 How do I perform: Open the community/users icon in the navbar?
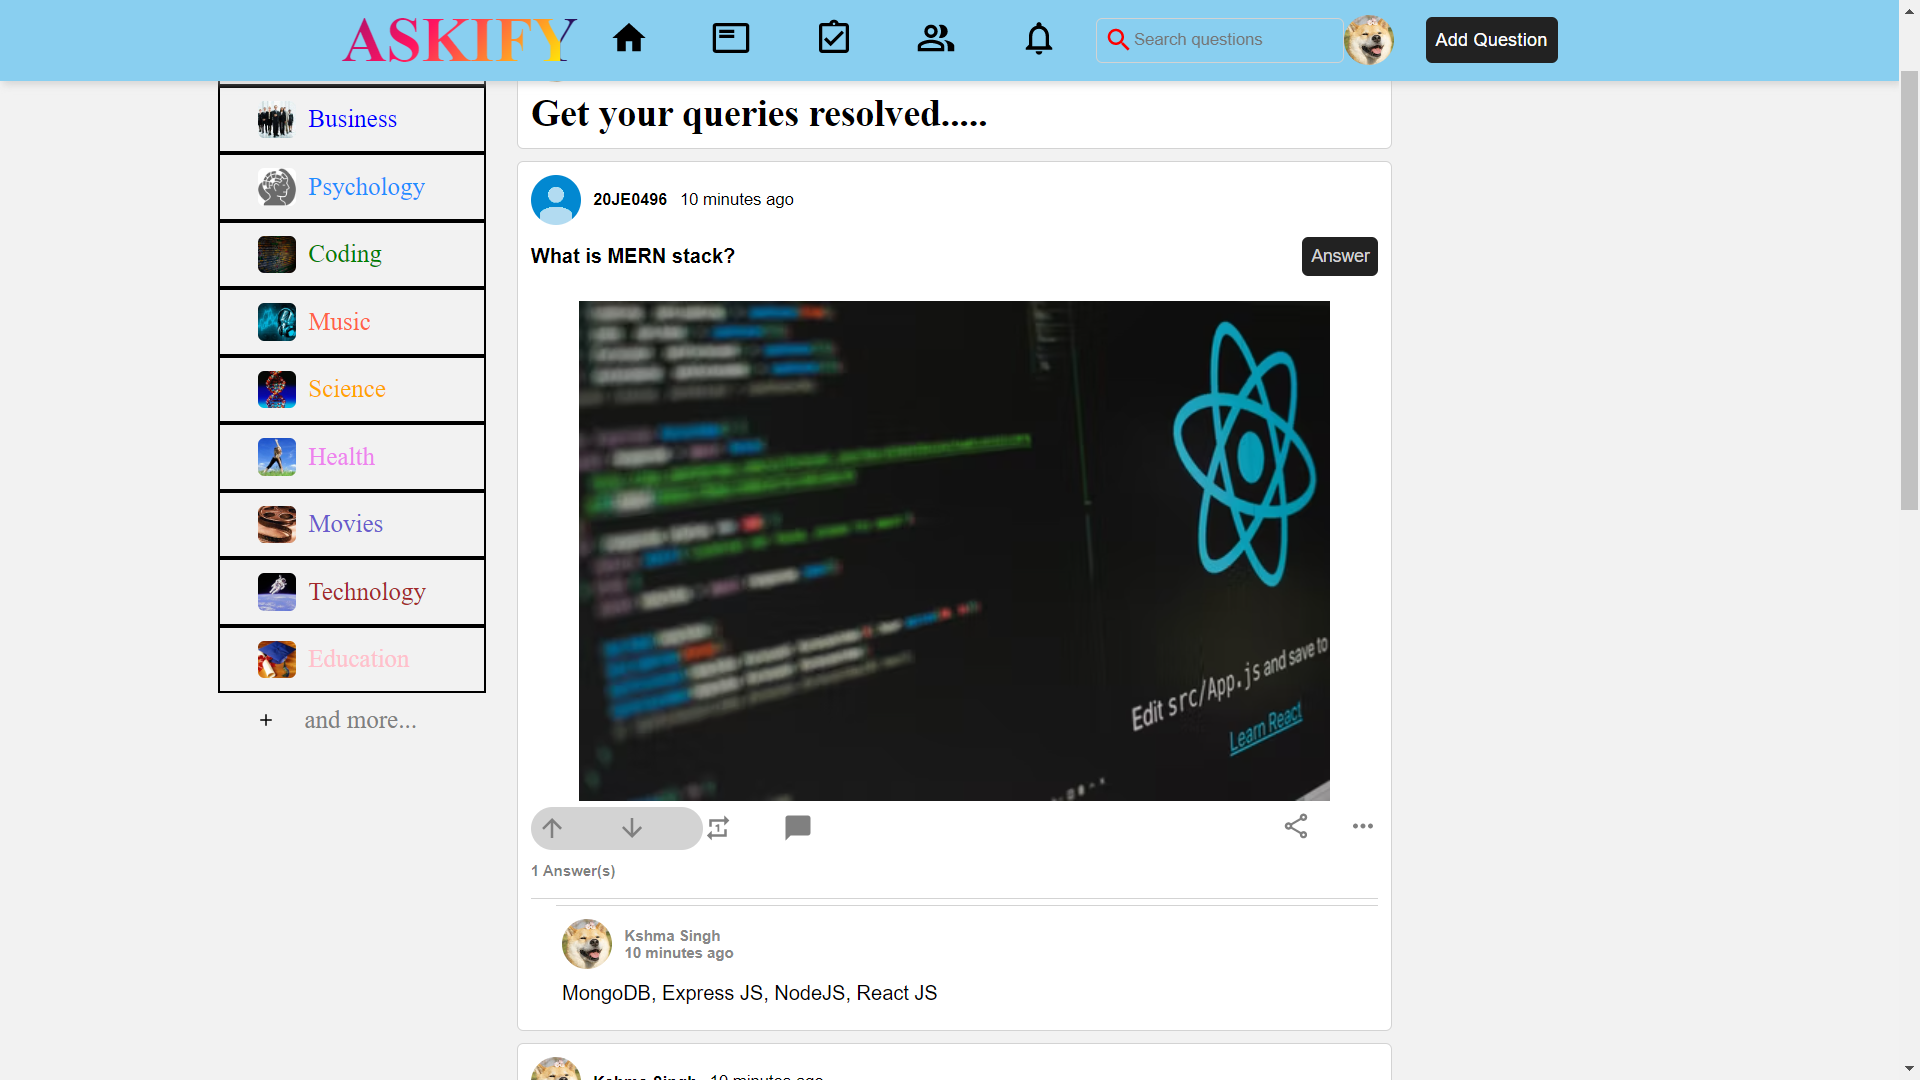coord(935,38)
